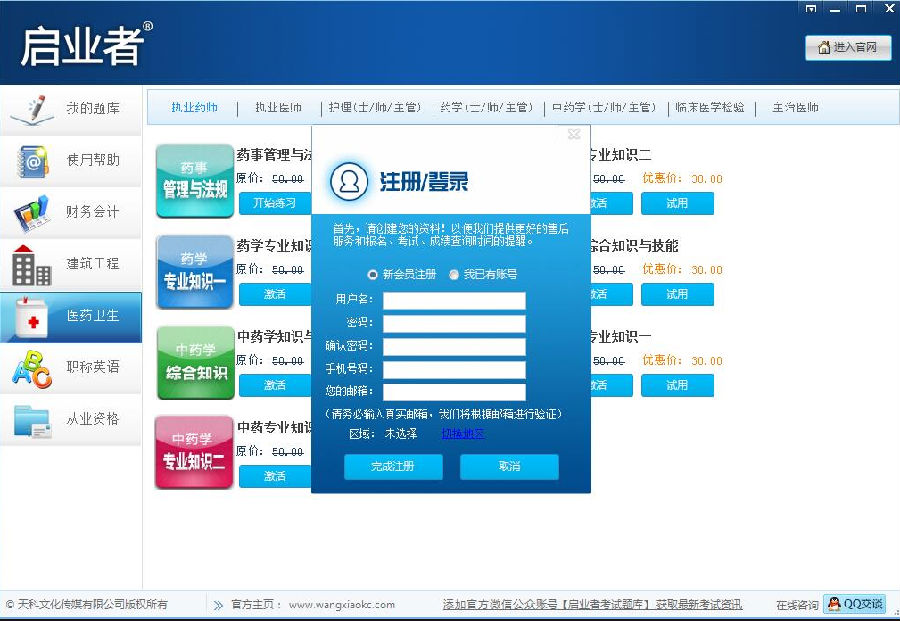Click 取消 in the registration dialog
The height and width of the screenshot is (621, 900).
pos(509,466)
